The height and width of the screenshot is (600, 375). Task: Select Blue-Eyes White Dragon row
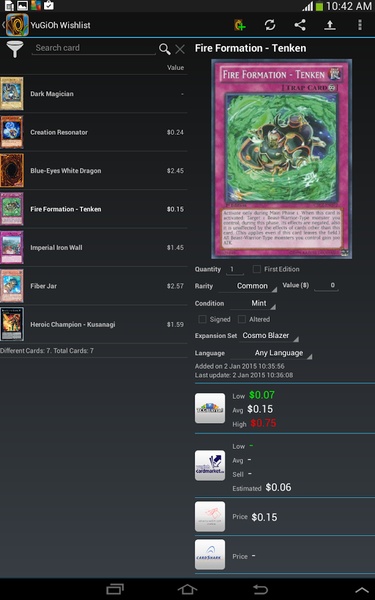pos(94,171)
